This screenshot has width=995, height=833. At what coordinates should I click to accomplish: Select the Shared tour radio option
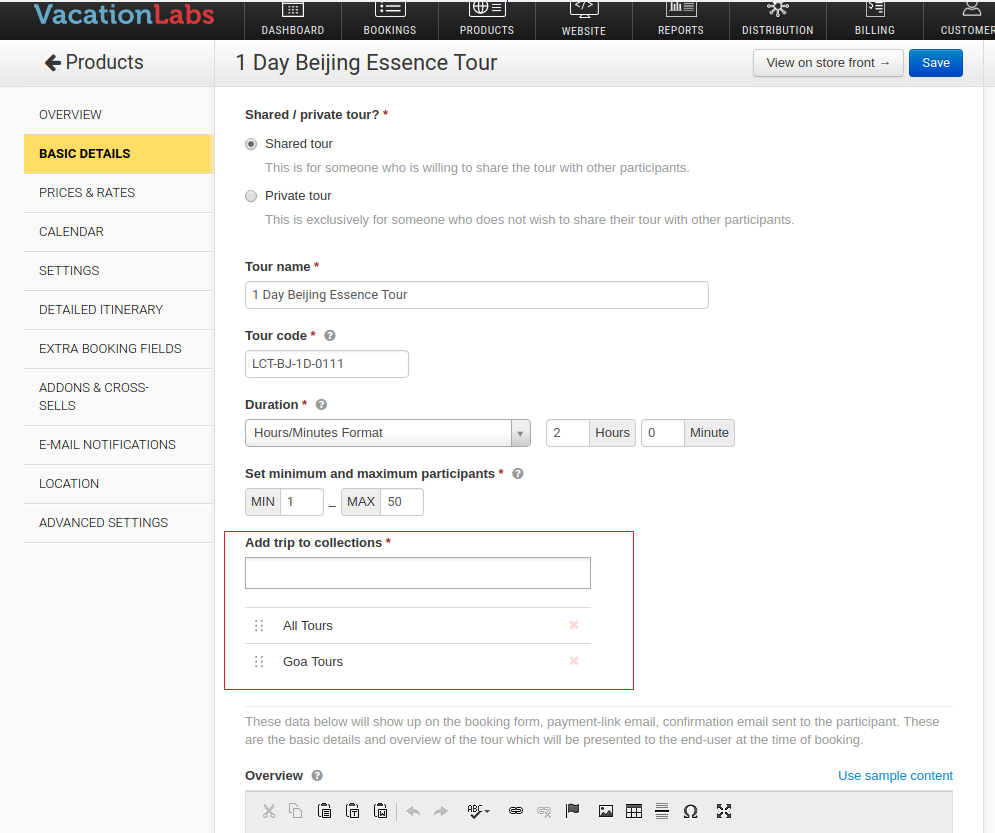point(251,144)
